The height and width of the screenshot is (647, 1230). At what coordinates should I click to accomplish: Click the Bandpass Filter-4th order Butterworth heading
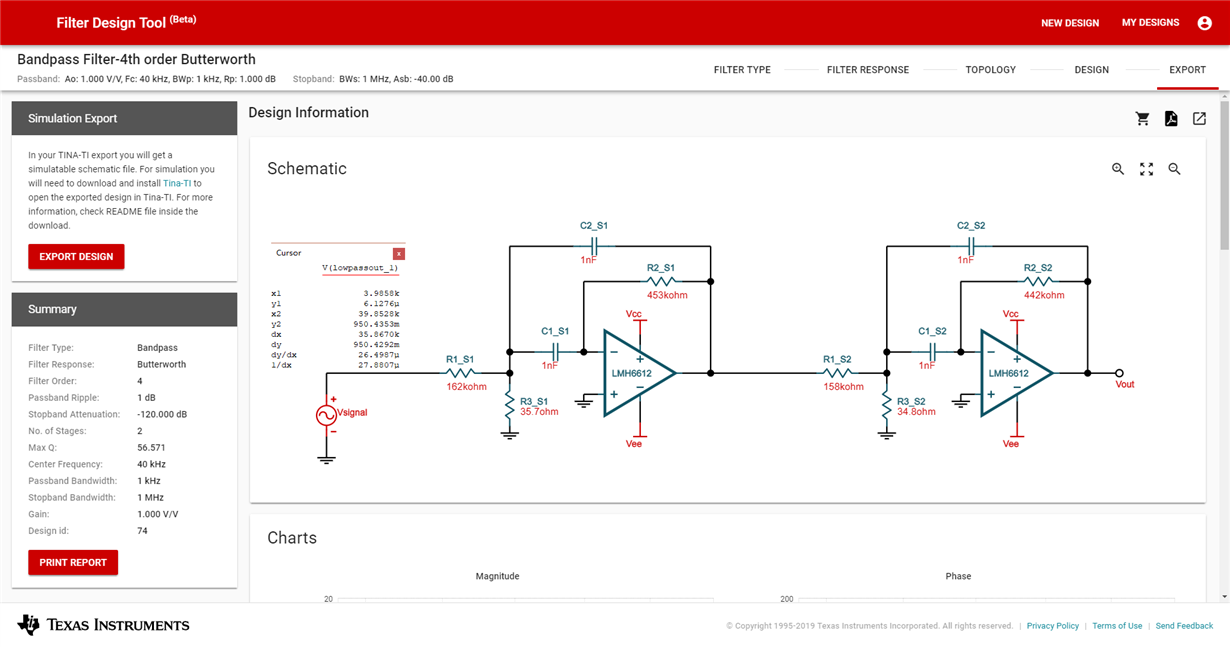click(x=136, y=60)
